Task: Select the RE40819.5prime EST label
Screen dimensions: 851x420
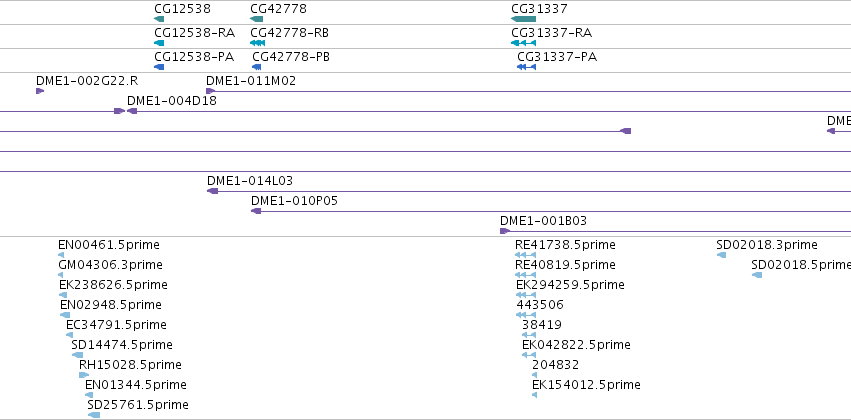Action: [566, 265]
